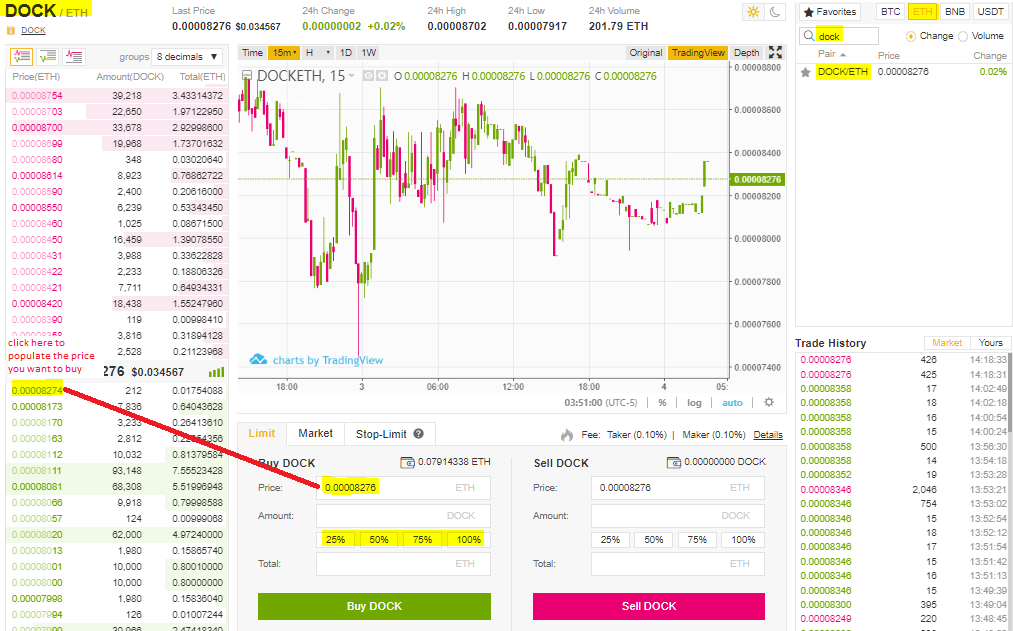Click the buy Price input field
The image size is (1013, 631).
click(x=403, y=488)
